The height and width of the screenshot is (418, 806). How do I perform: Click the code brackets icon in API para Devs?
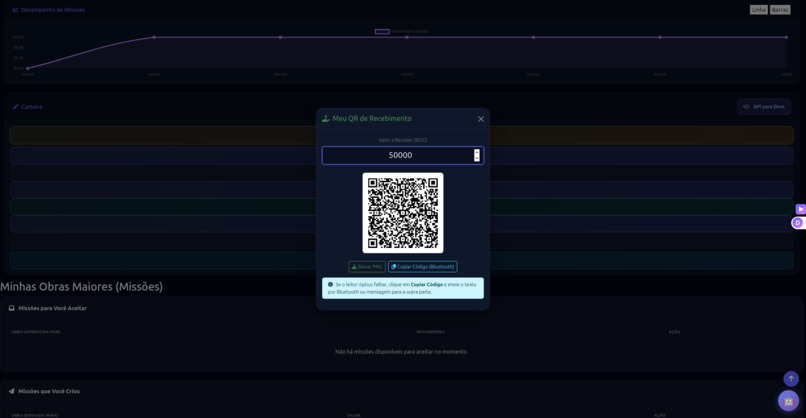tap(746, 106)
